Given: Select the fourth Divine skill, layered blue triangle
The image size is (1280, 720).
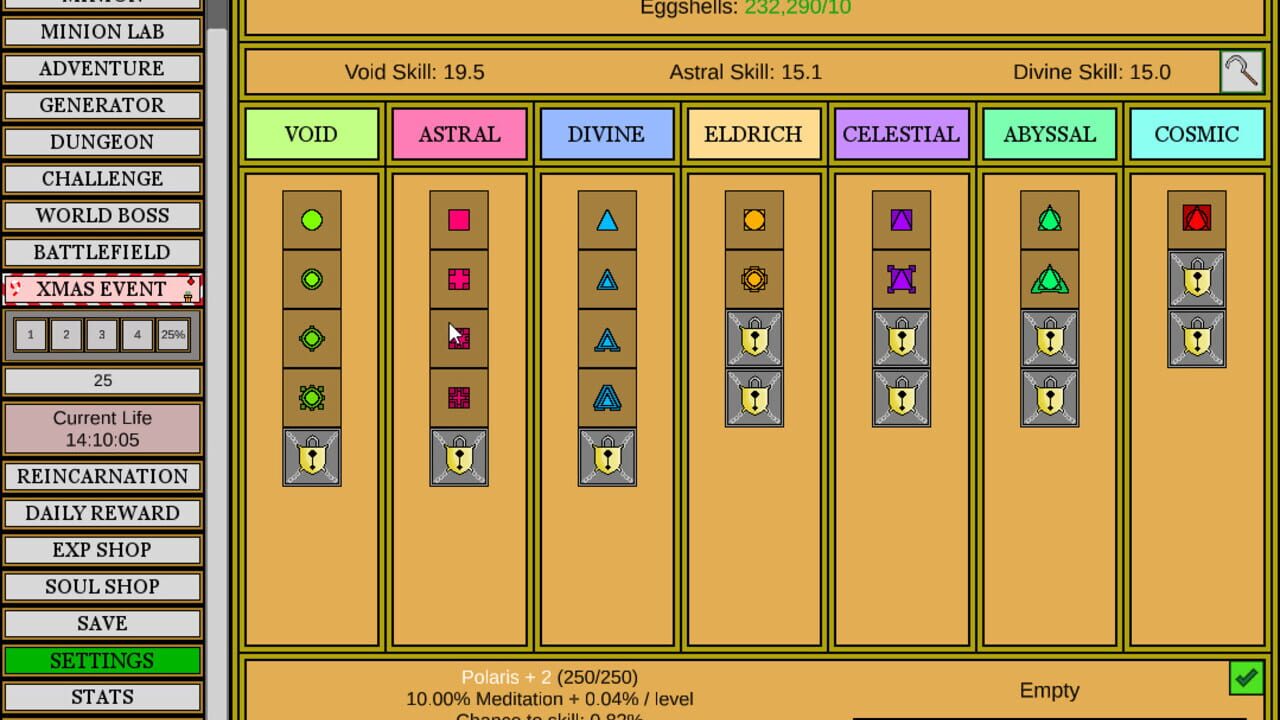Looking at the screenshot, I should (607, 398).
